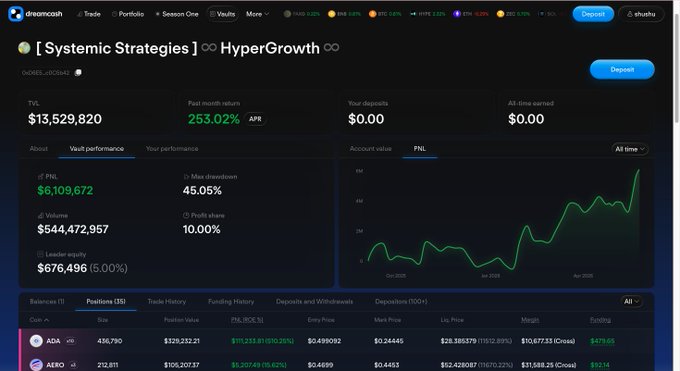Switch chart to PNL view

click(x=419, y=148)
